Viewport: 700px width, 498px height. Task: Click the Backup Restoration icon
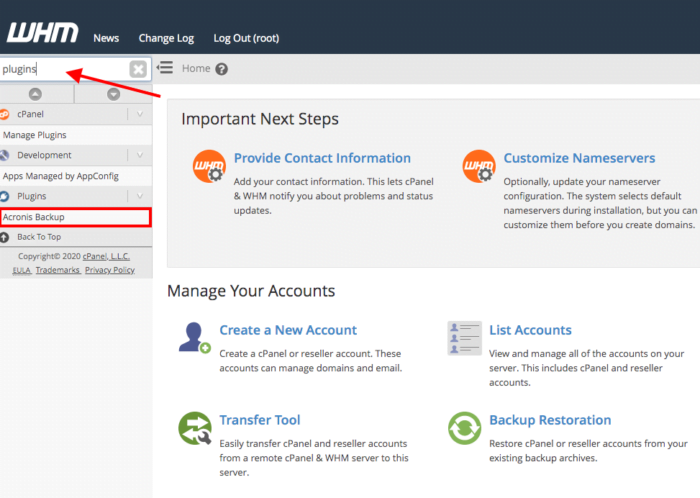(x=464, y=428)
